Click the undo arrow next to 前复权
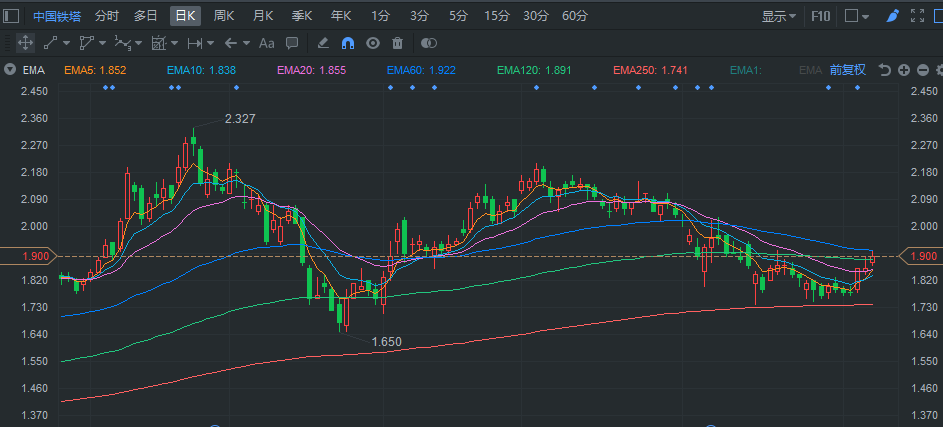Viewport: 943px width, 427px height. pos(884,70)
